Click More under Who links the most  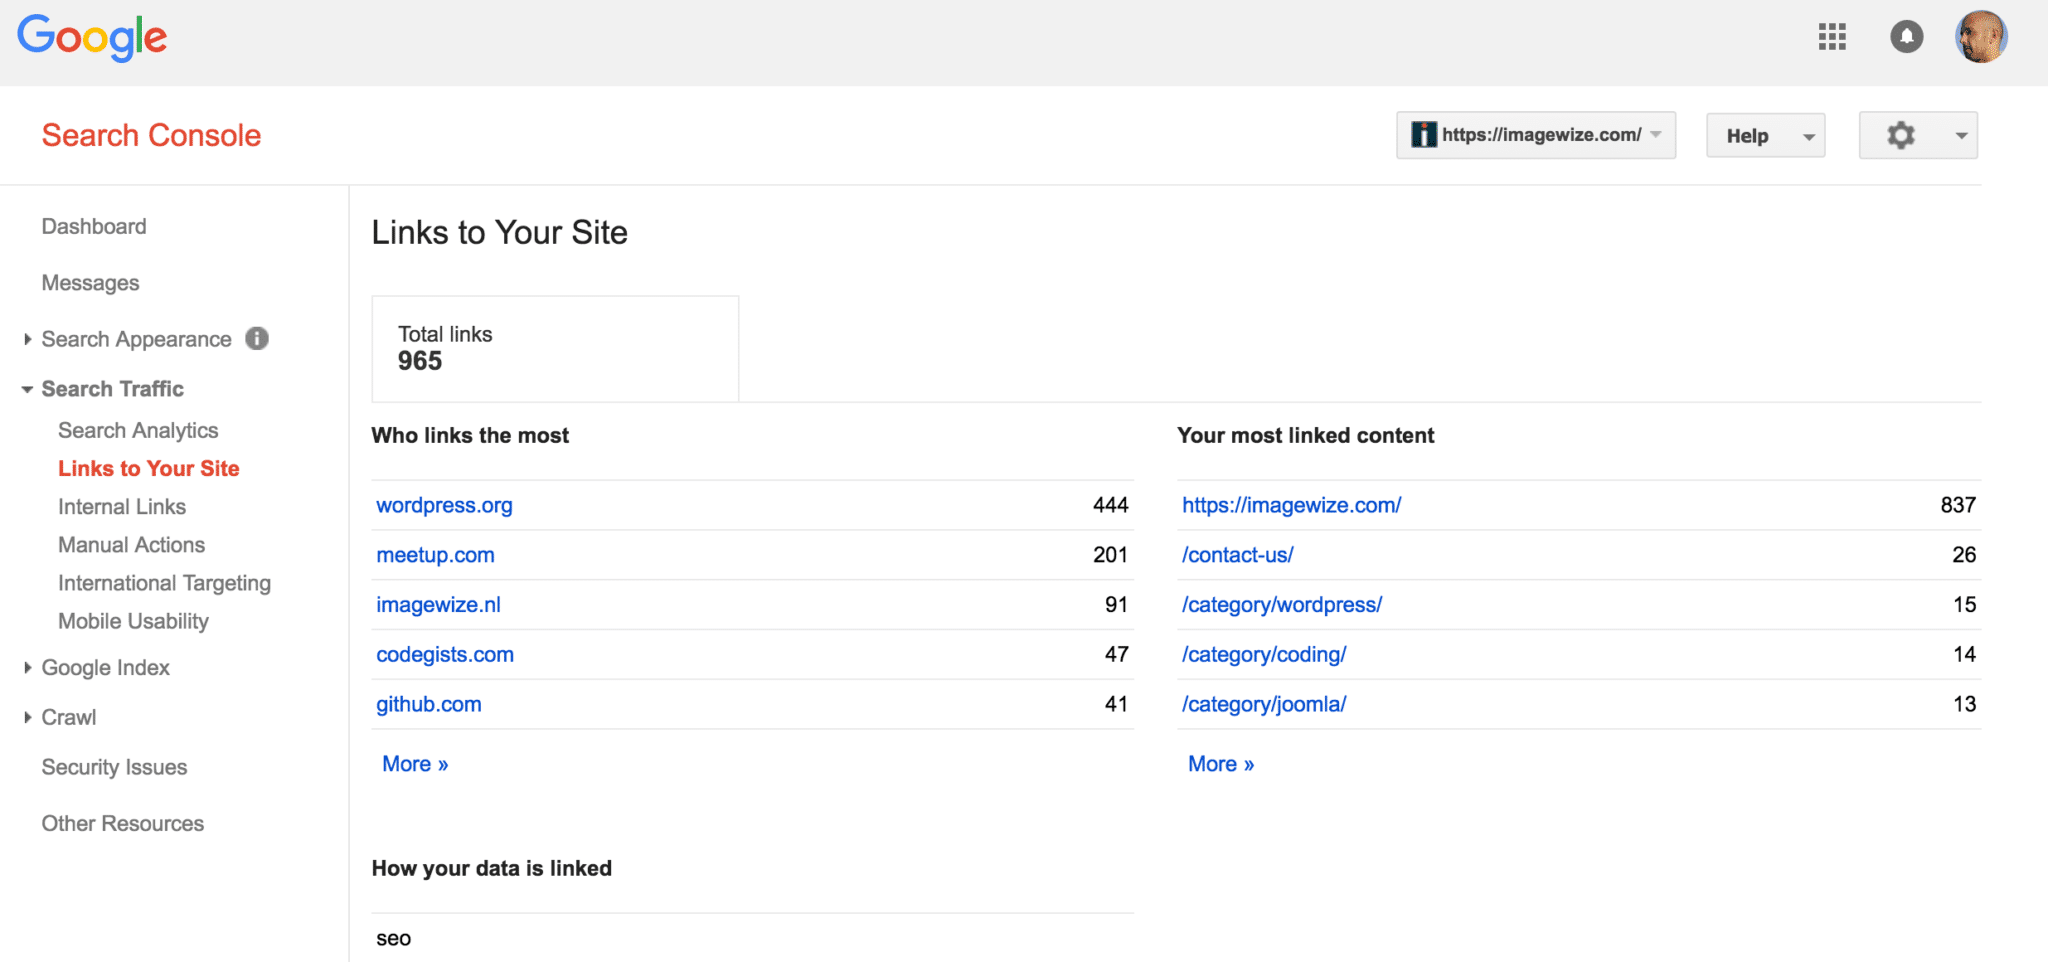415,764
